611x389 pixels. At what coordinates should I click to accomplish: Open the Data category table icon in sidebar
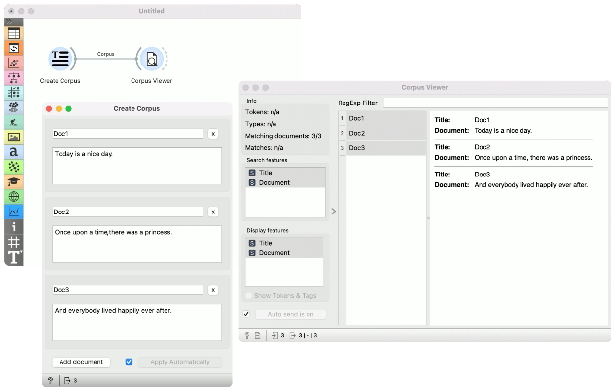(14, 34)
